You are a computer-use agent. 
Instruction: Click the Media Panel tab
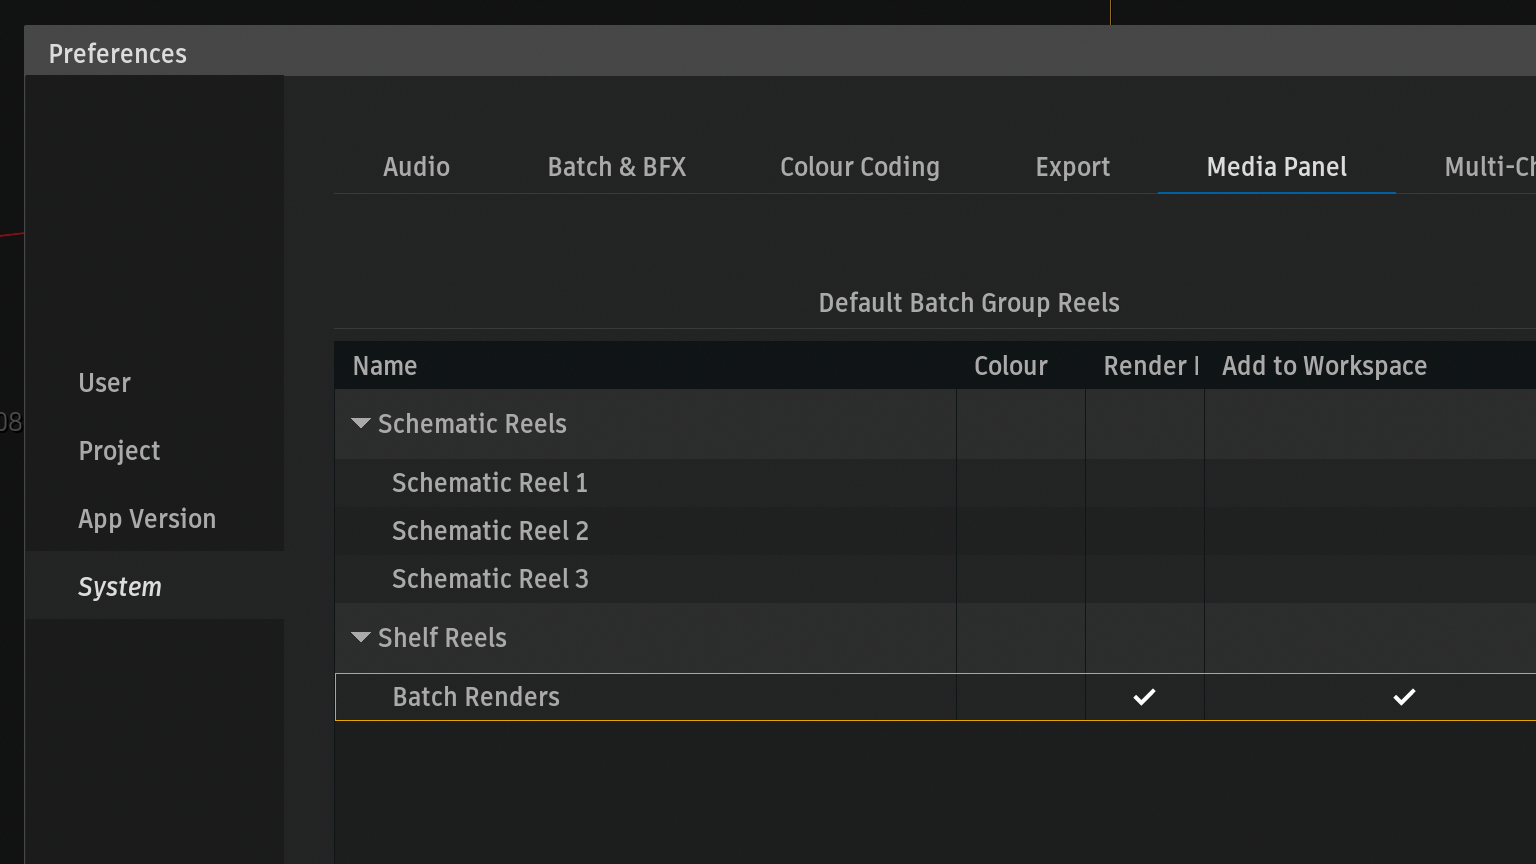point(1276,167)
